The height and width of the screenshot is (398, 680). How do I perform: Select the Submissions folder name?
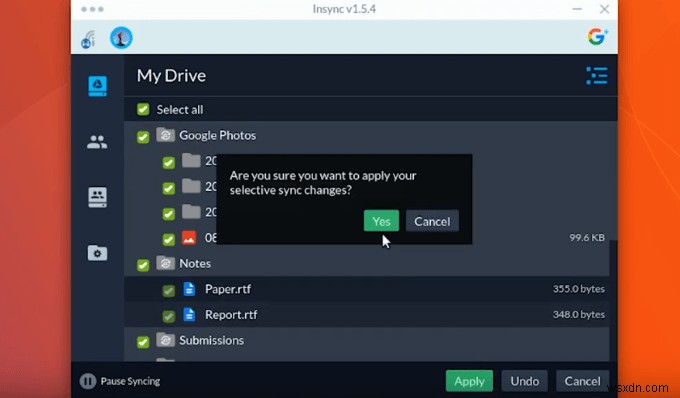212,340
